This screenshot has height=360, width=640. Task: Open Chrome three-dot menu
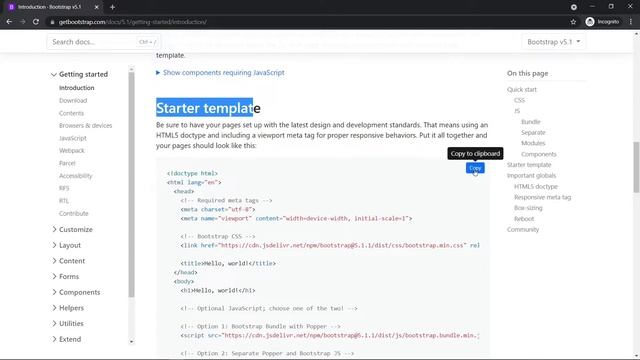point(631,22)
